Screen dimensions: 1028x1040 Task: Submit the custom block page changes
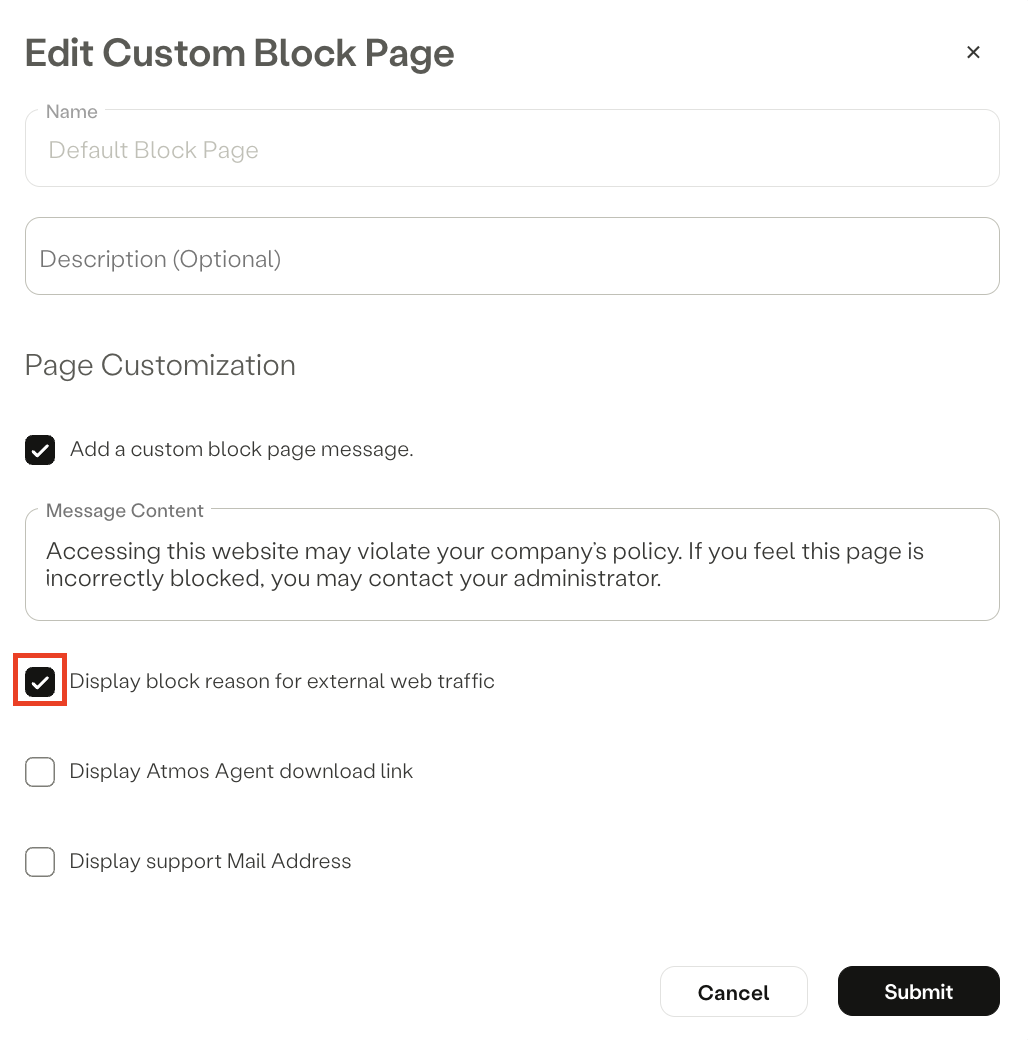919,992
